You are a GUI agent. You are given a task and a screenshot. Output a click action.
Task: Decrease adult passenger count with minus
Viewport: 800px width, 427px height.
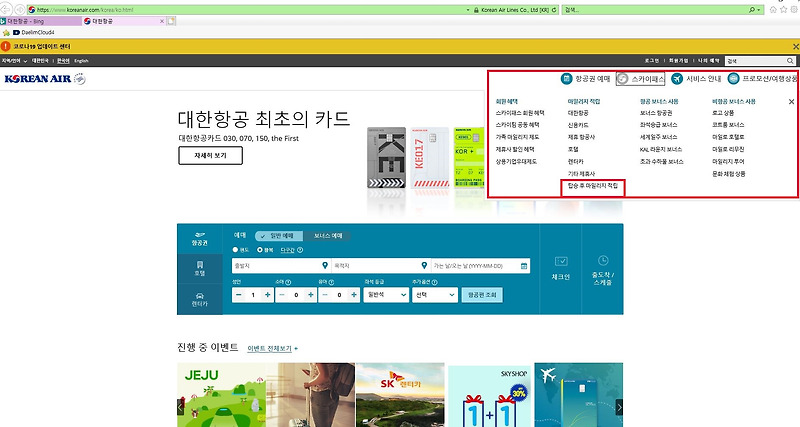(x=238, y=295)
